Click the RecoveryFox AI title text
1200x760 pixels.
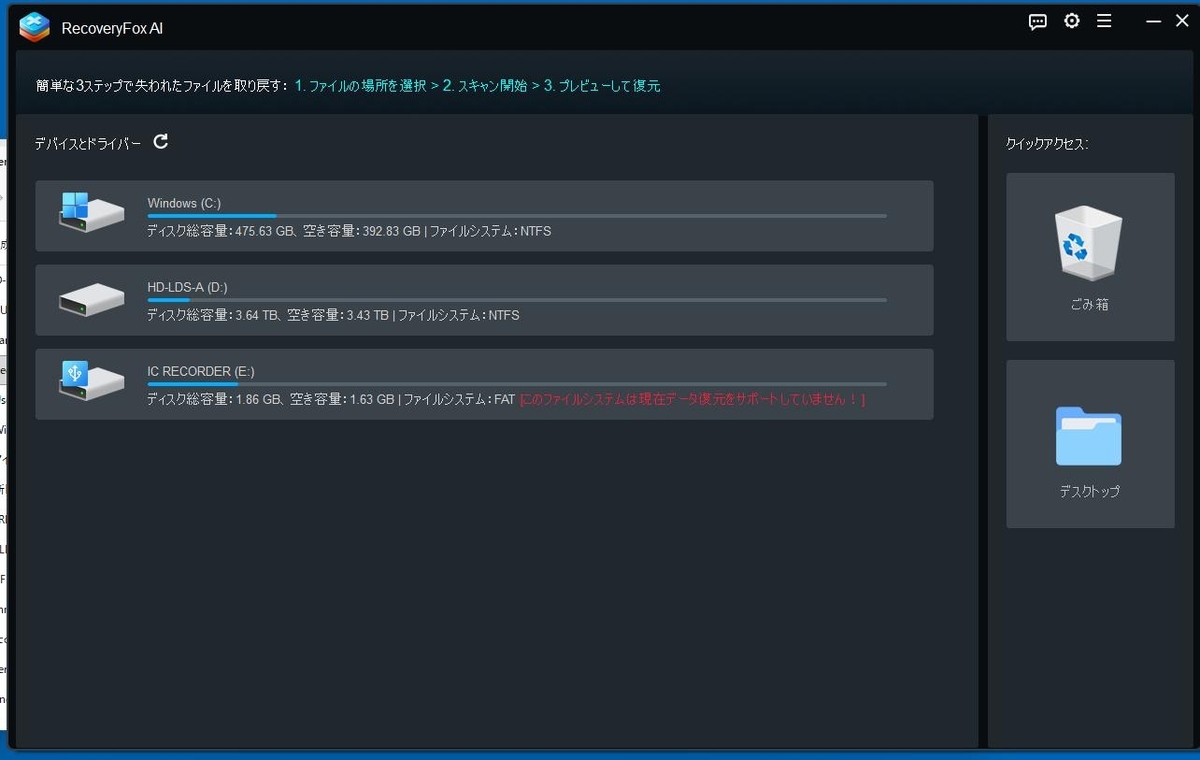point(112,29)
